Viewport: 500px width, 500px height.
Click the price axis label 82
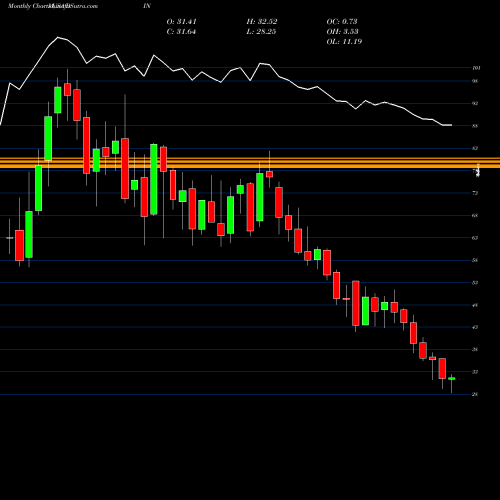pos(475,148)
